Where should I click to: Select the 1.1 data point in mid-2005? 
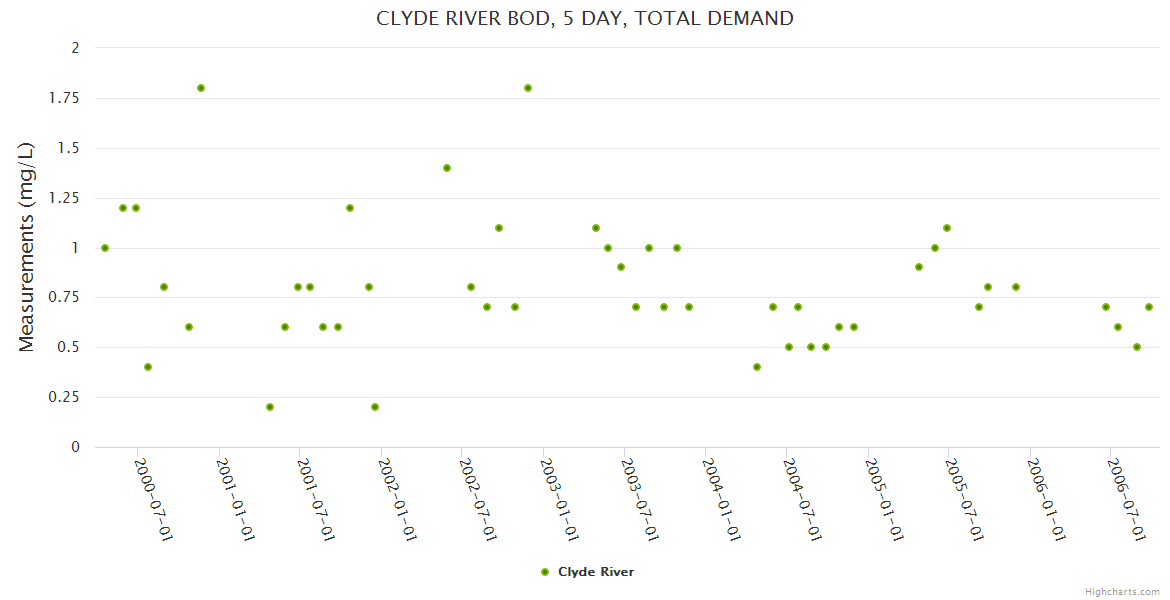click(947, 228)
